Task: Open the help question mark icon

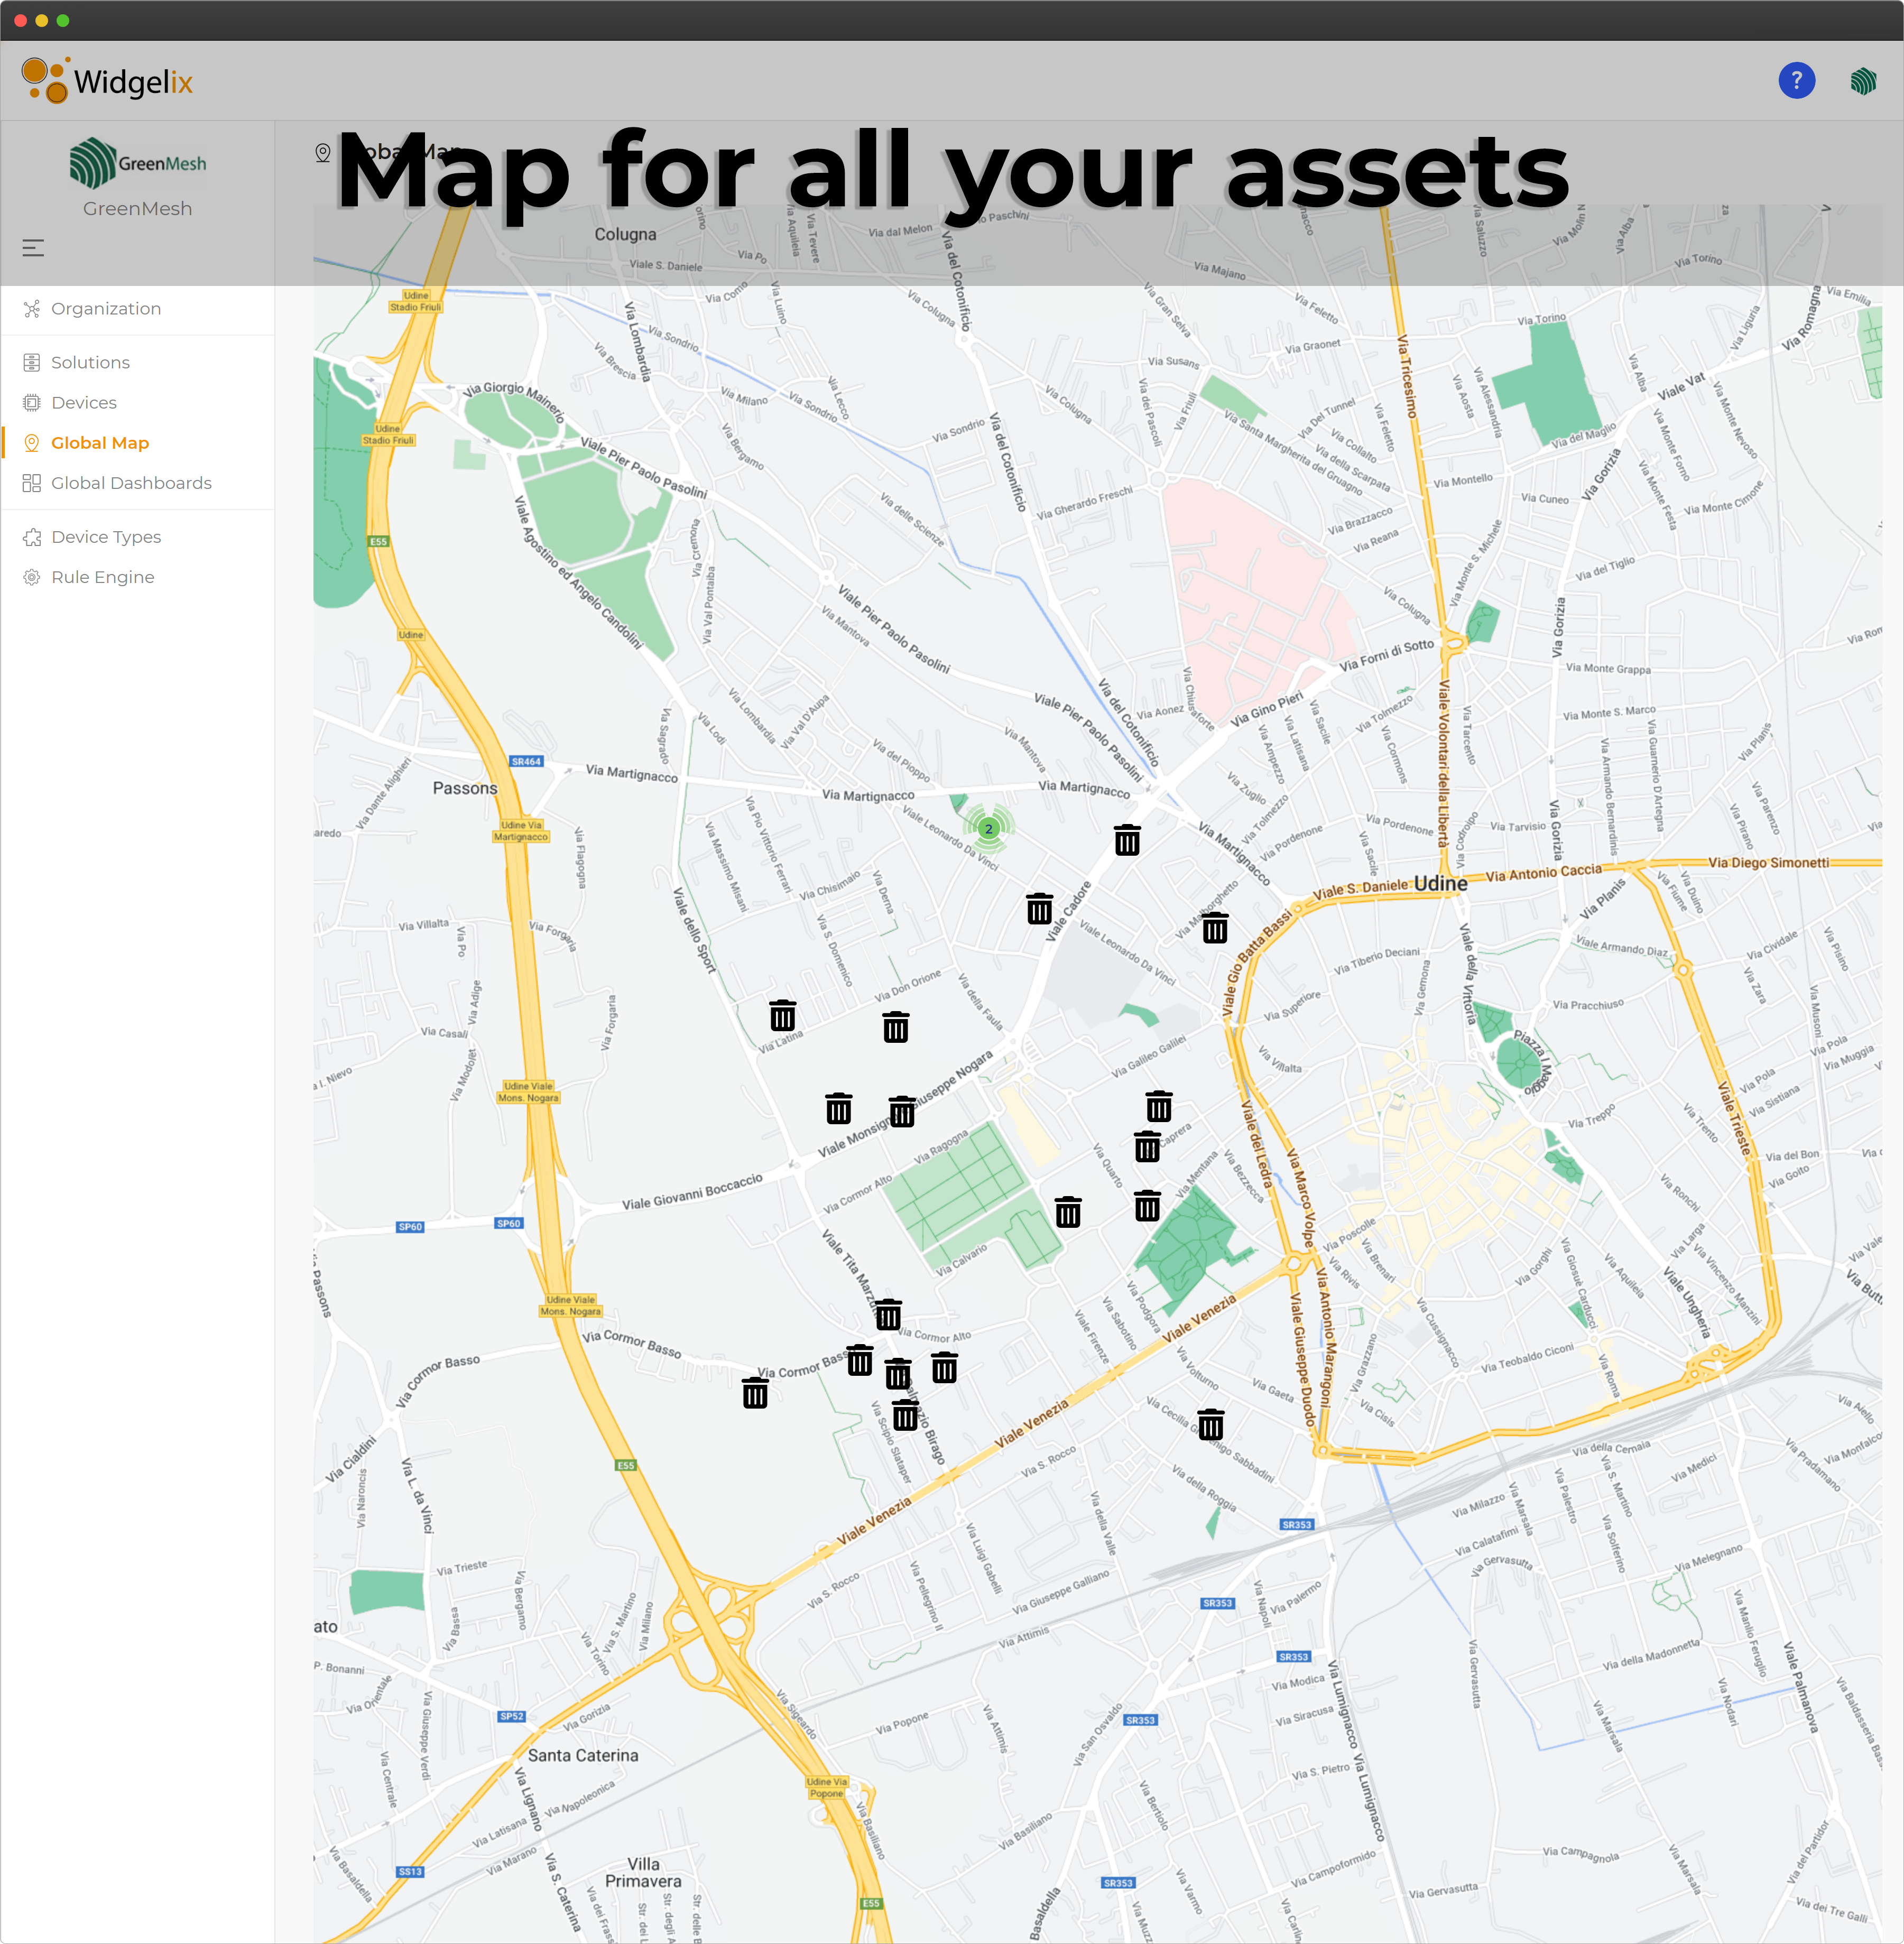Action: 1796,80
